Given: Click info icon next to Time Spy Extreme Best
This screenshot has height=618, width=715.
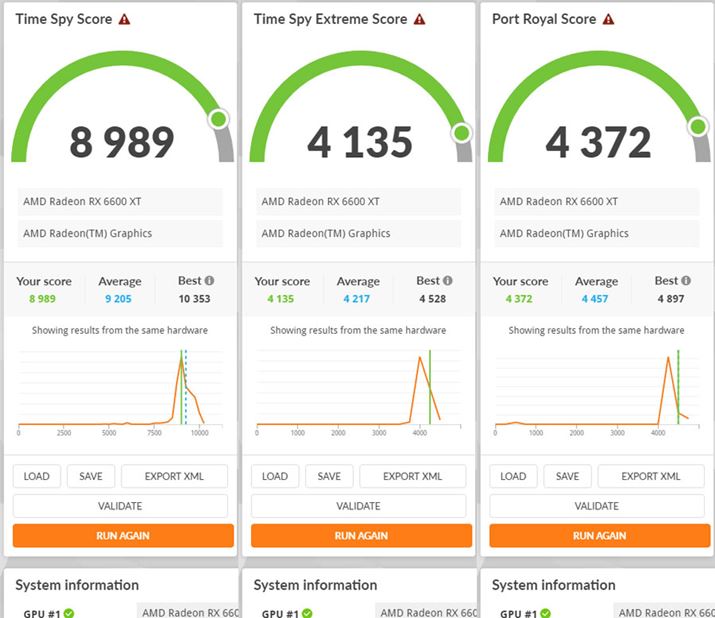Looking at the screenshot, I should [447, 281].
